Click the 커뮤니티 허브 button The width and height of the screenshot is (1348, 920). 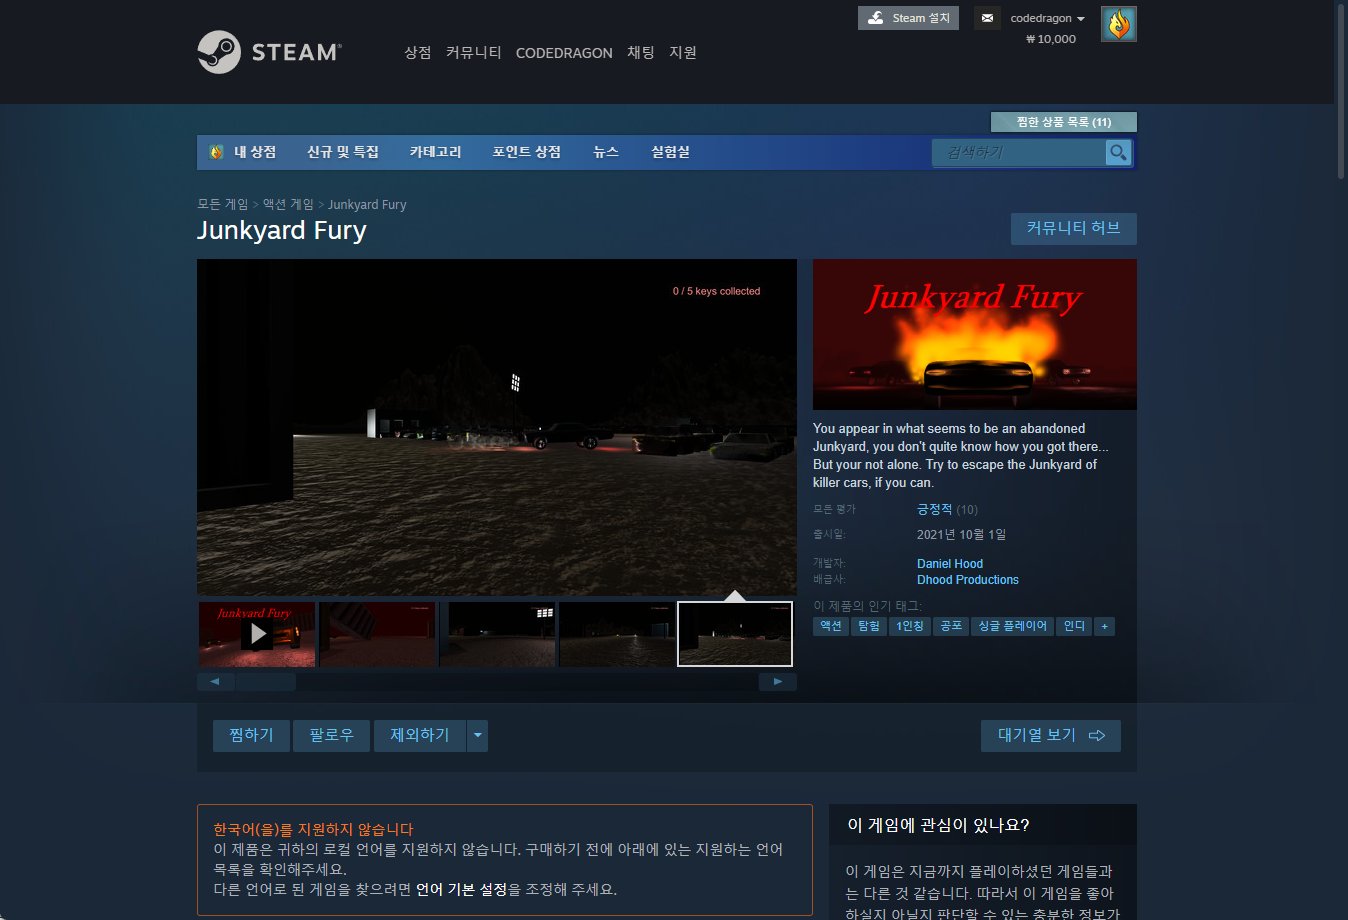coord(1073,228)
